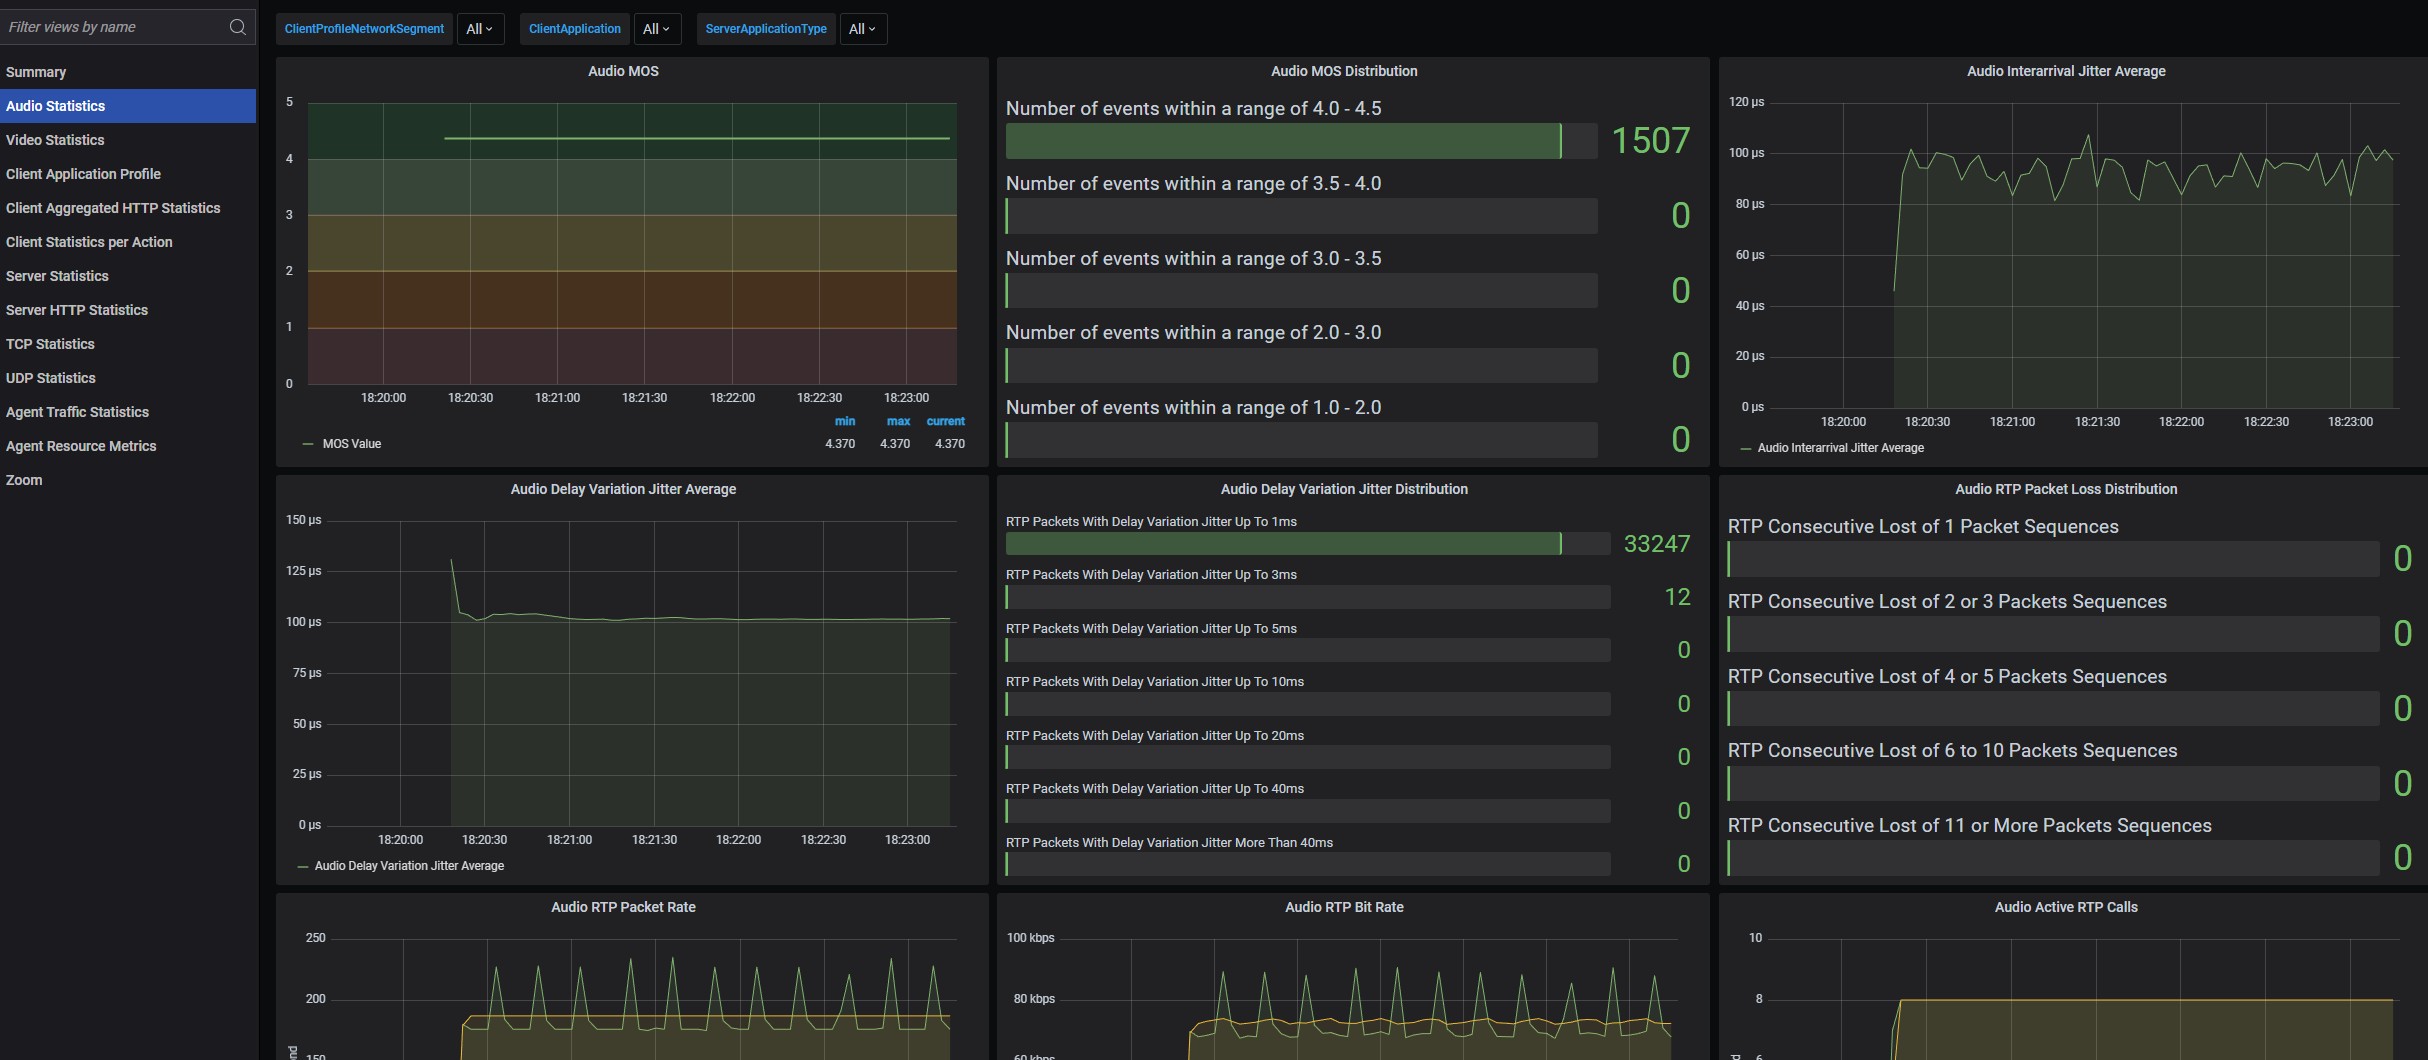Open ServerApplicationType All dropdown
The width and height of the screenshot is (2428, 1060).
[x=862, y=29]
